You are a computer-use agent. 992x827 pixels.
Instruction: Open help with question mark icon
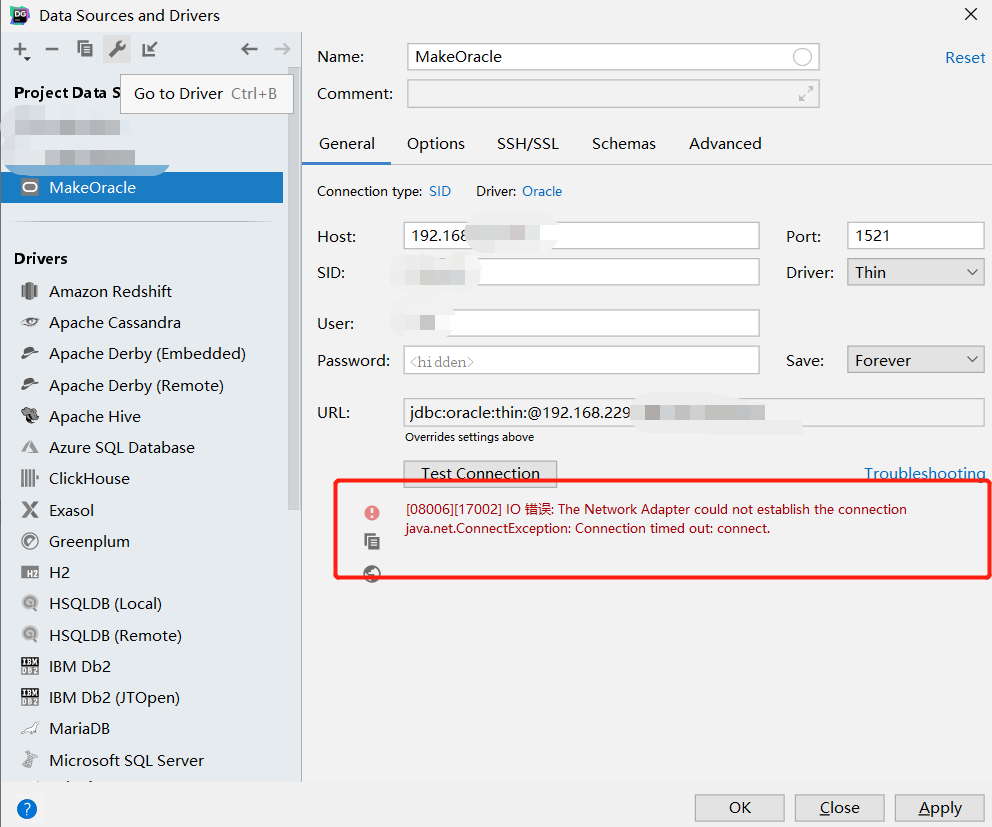point(27,809)
